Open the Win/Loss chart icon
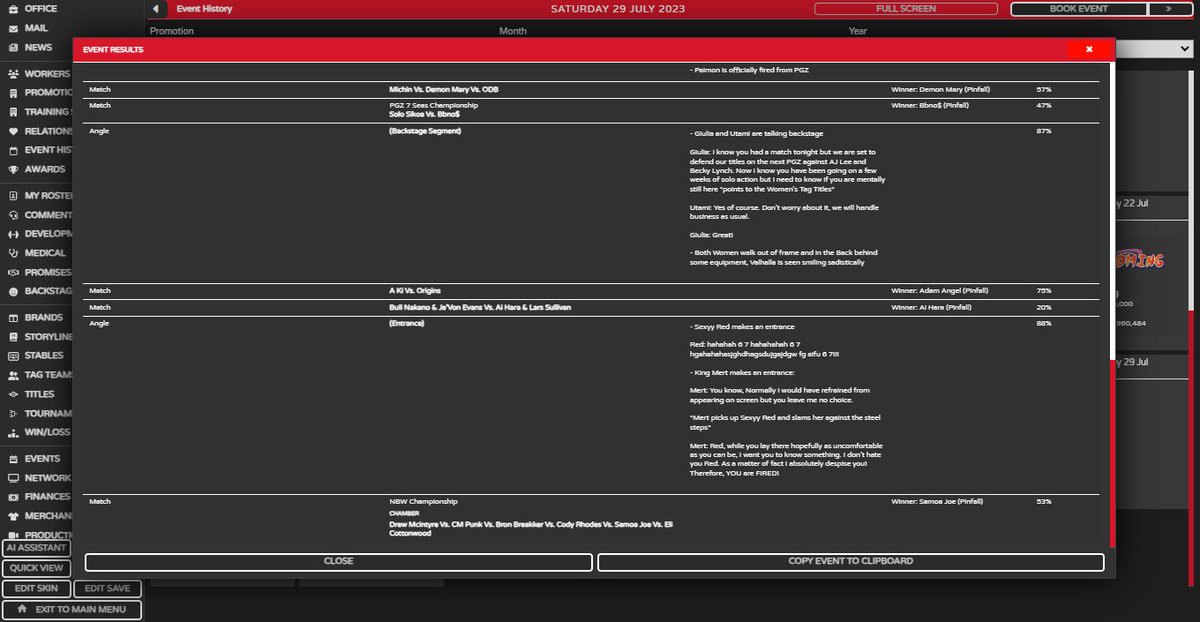The height and width of the screenshot is (622, 1200). point(14,434)
